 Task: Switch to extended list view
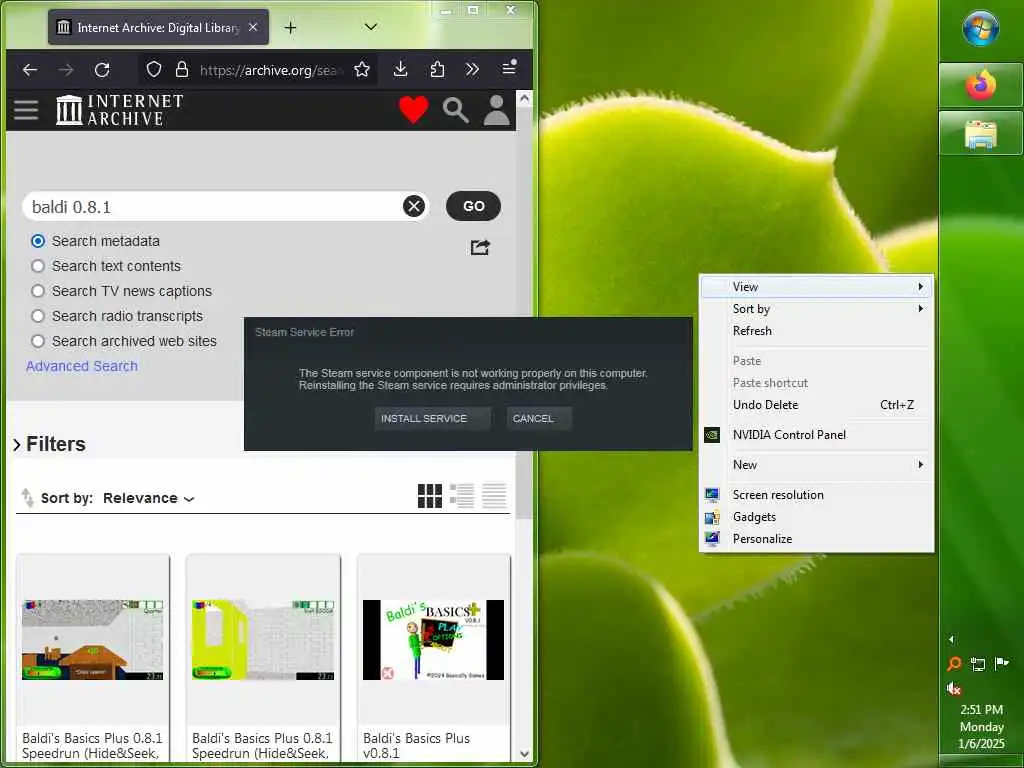click(x=462, y=496)
